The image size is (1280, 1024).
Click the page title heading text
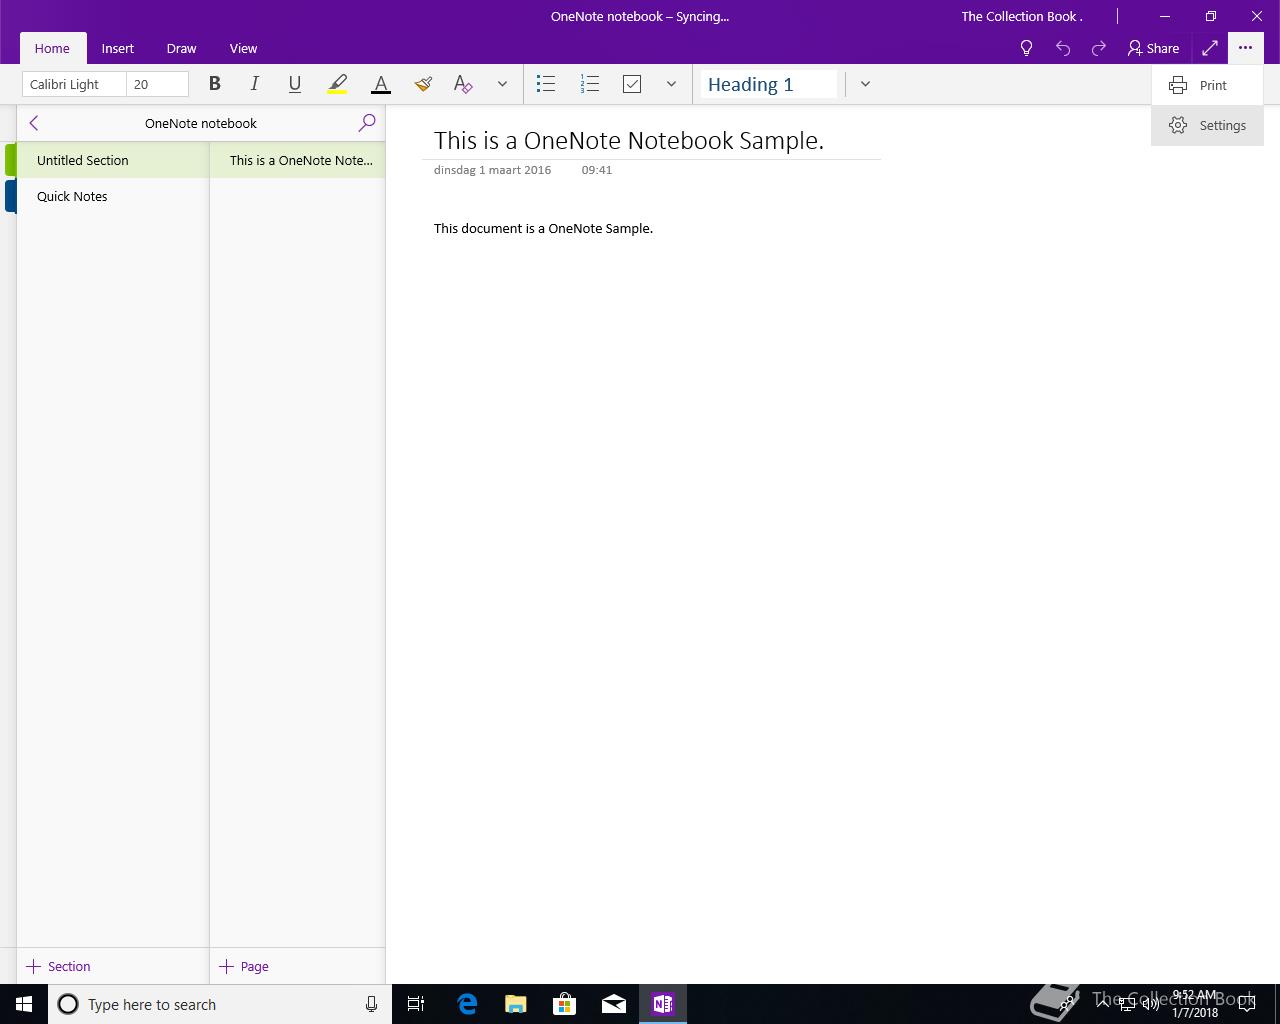[x=629, y=140]
